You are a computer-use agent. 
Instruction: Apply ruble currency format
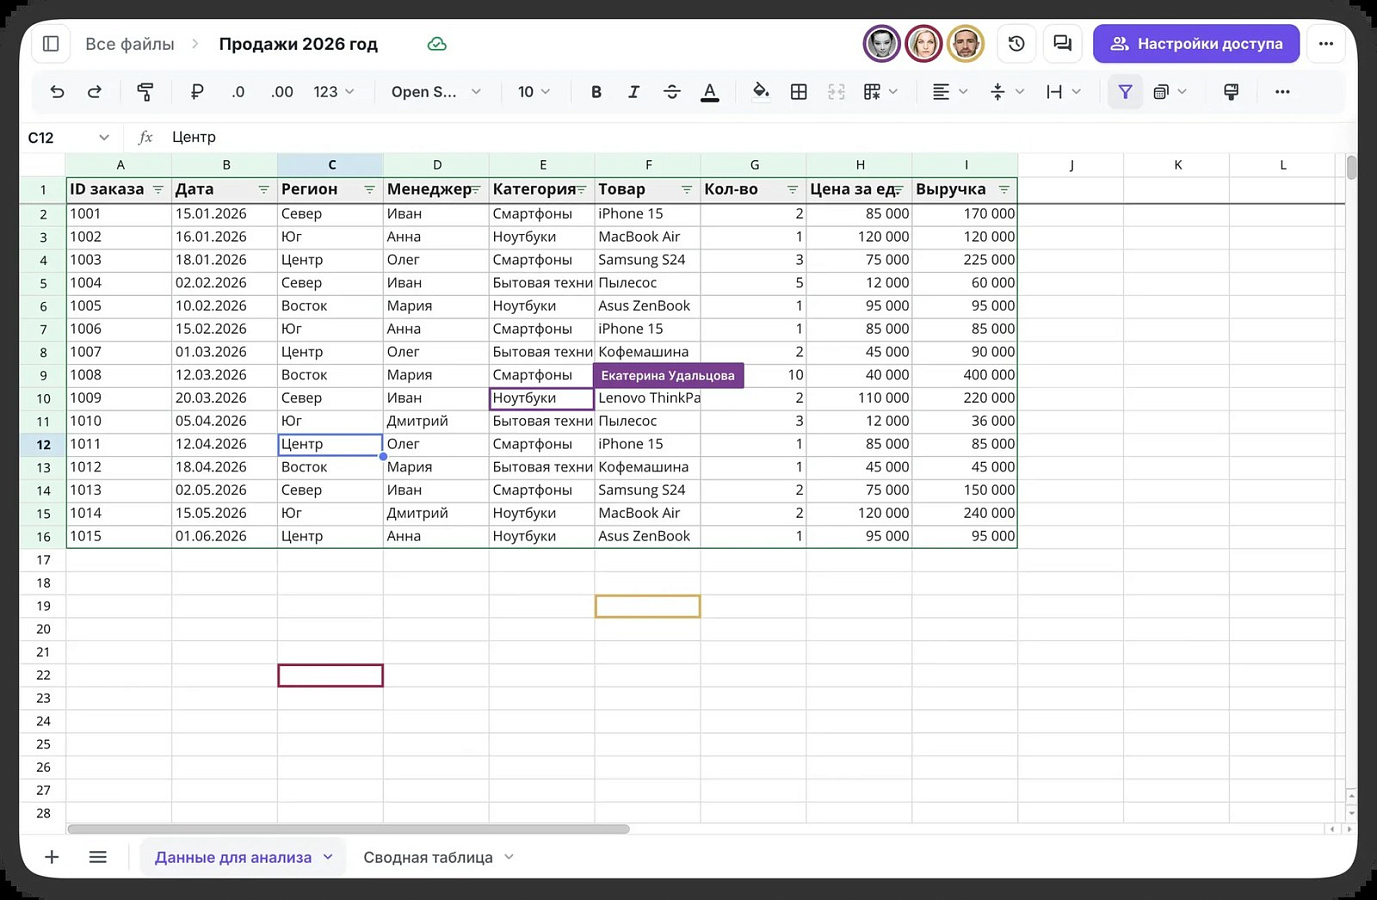point(197,92)
